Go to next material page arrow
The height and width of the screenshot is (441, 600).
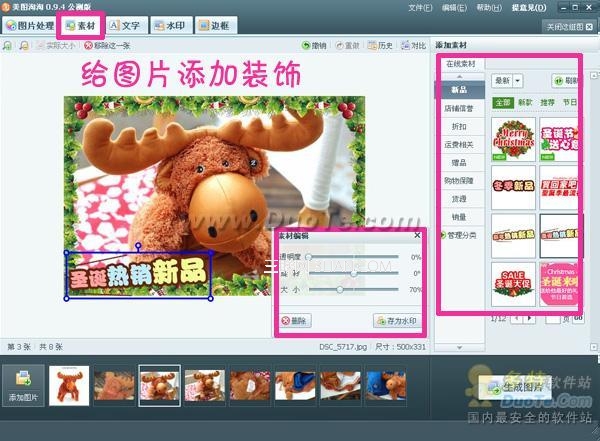[530, 318]
